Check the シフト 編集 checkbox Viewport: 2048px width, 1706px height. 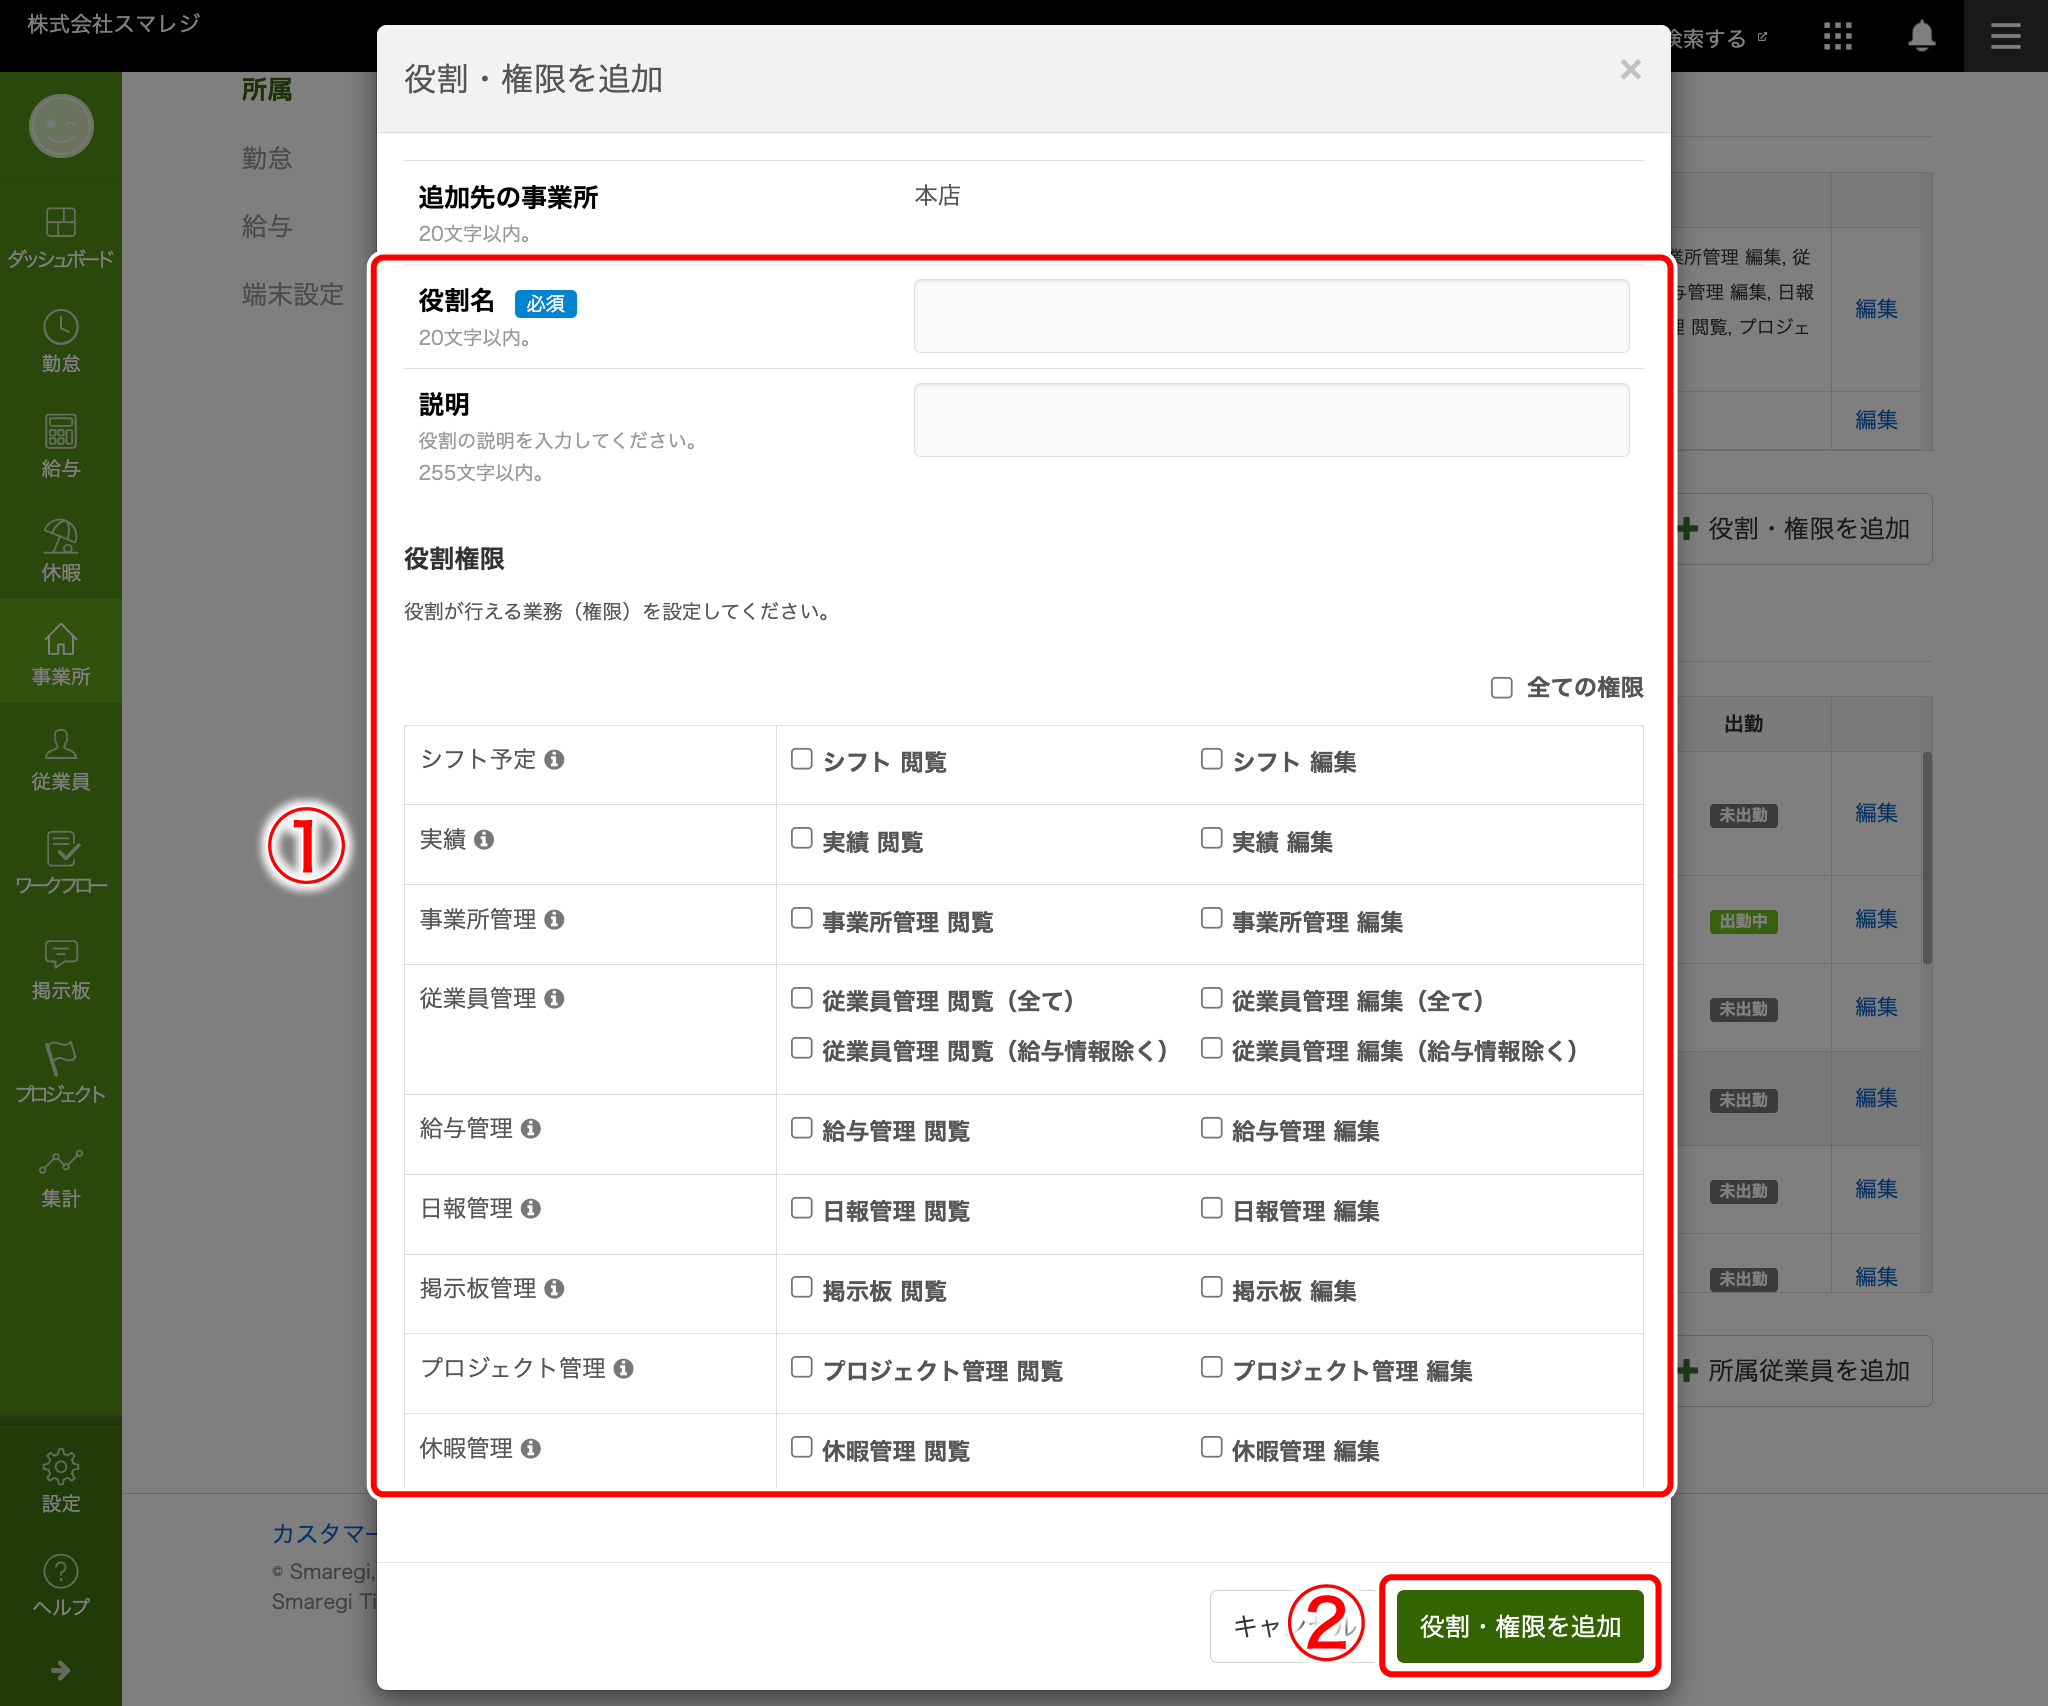[x=1211, y=759]
